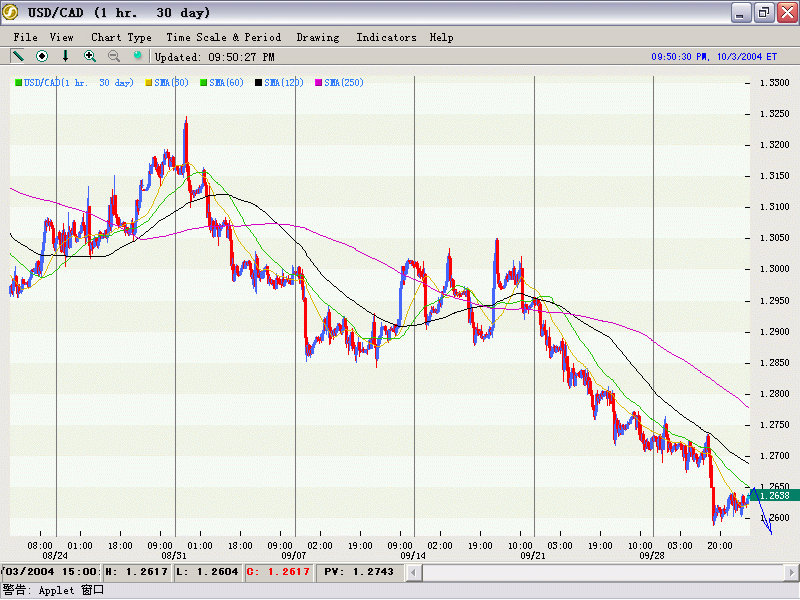Expand the Chart Type menu
Image resolution: width=800 pixels, height=600 pixels.
click(121, 37)
